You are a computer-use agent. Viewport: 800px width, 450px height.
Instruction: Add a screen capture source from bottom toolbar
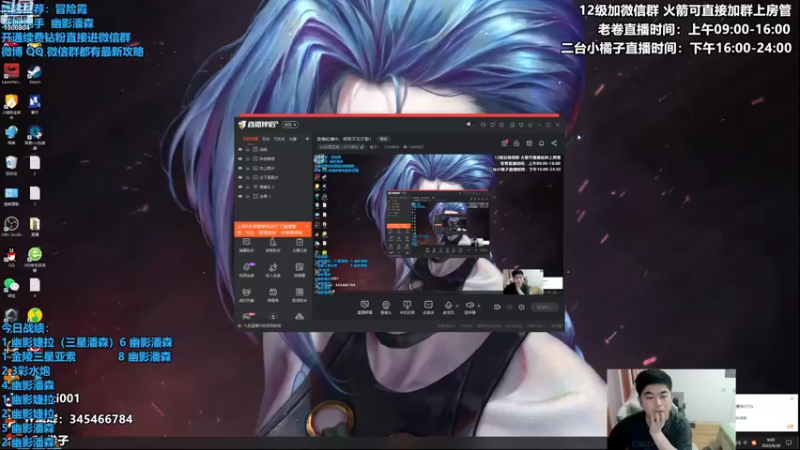364,307
